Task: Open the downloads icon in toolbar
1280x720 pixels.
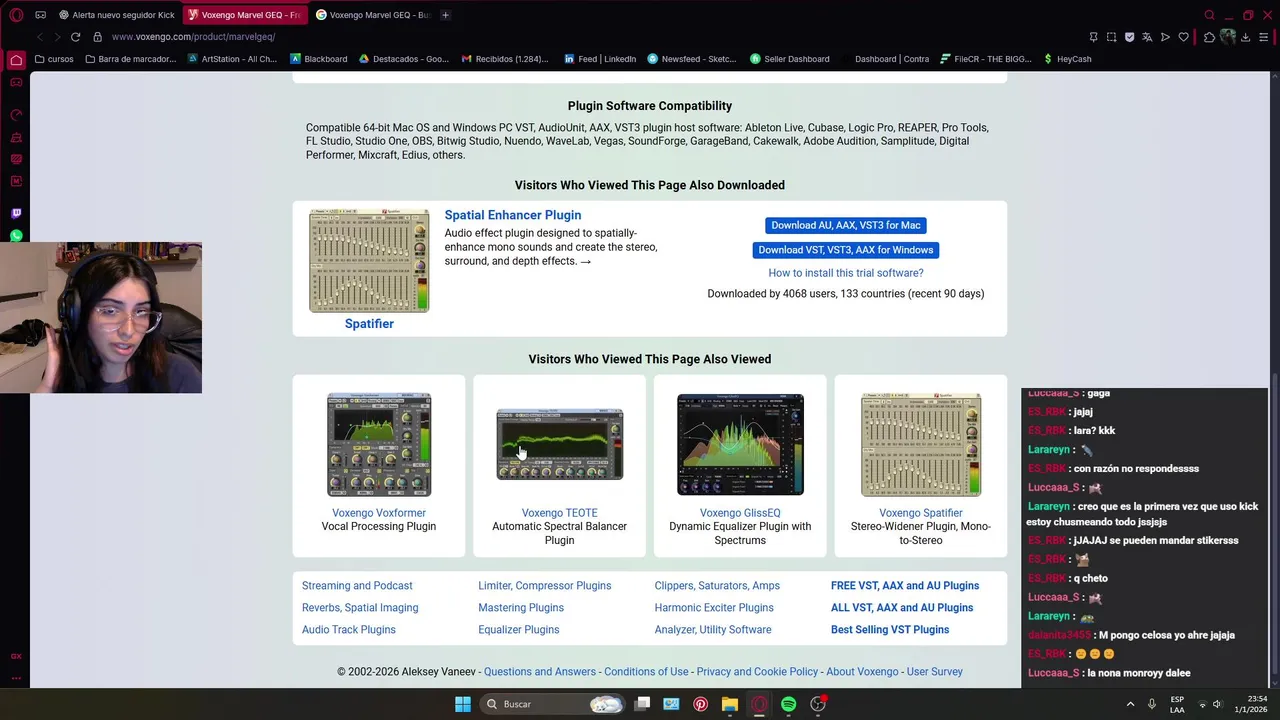Action: click(1245, 37)
